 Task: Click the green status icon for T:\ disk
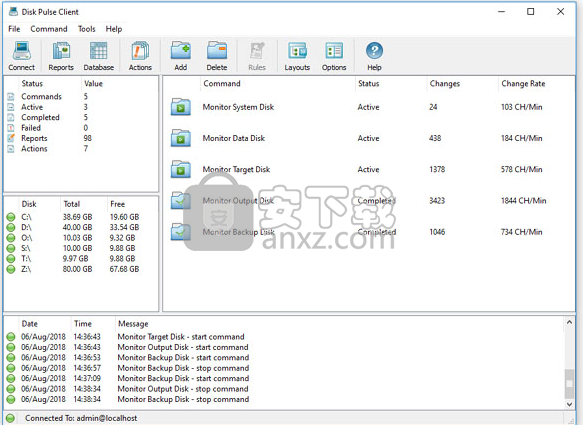[11, 259]
